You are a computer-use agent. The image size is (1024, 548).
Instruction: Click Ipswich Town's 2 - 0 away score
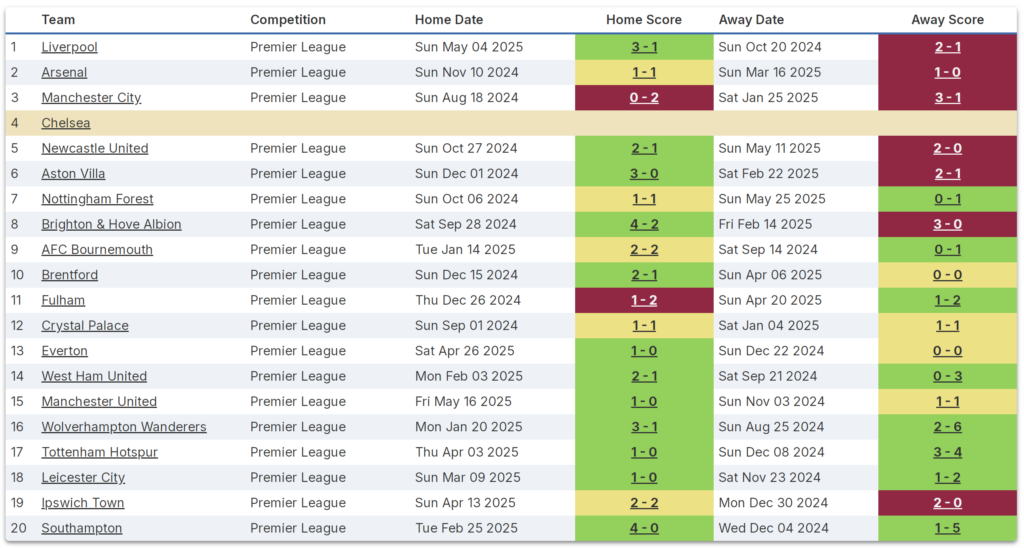click(947, 503)
